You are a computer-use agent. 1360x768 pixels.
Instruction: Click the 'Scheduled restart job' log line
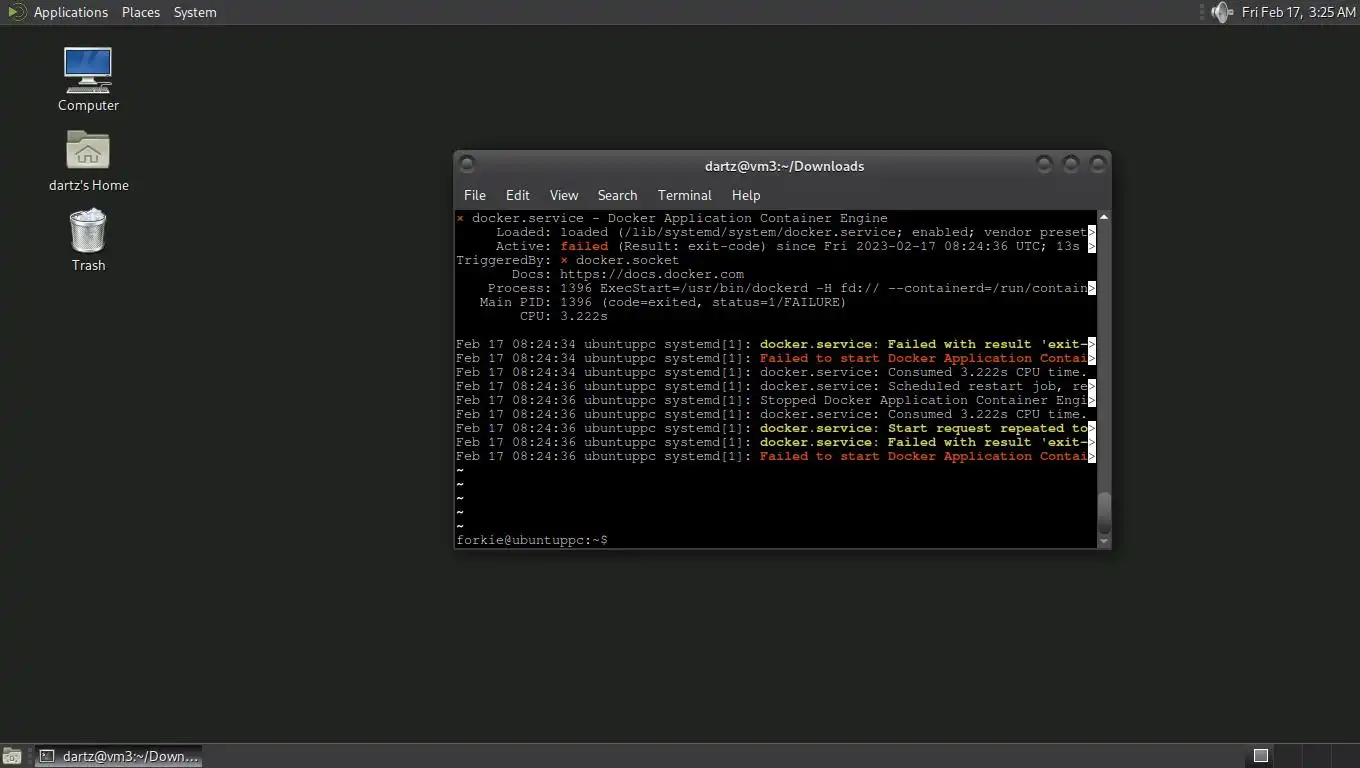(776, 386)
